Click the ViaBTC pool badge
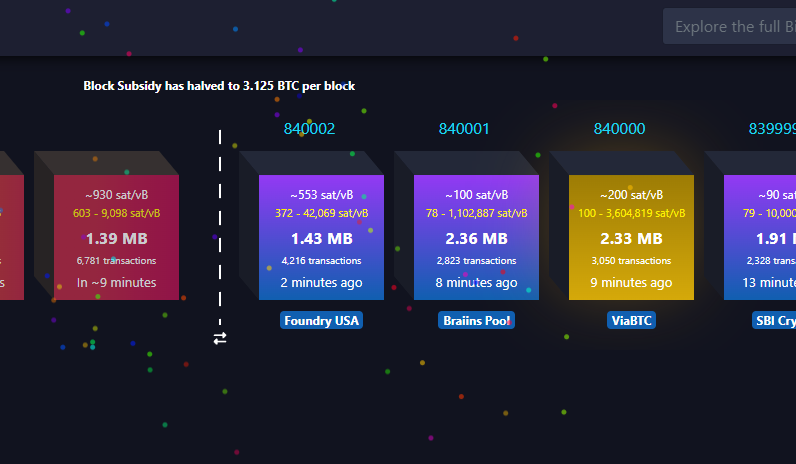Image resolution: width=796 pixels, height=464 pixels. (632, 320)
